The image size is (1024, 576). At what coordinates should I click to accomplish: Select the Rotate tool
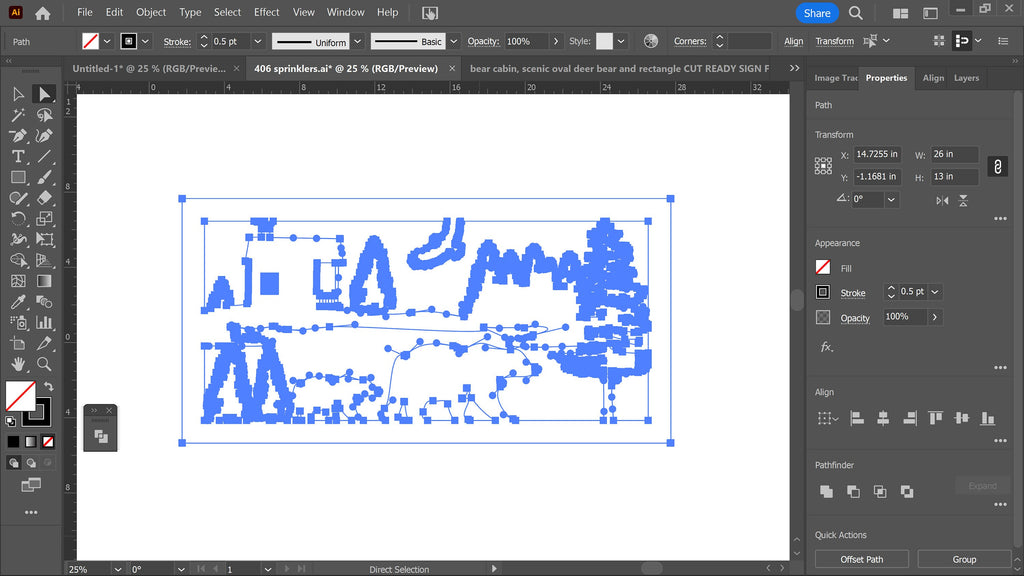[18, 219]
